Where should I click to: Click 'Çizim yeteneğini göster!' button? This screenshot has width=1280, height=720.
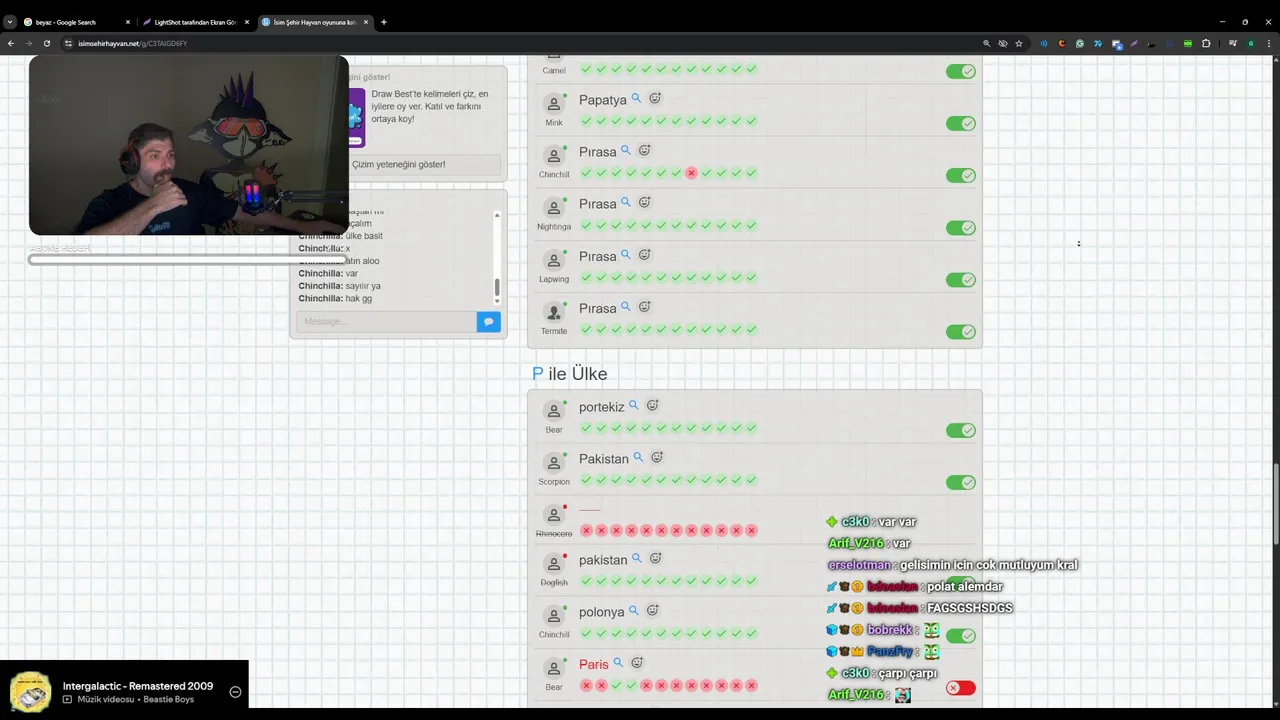click(x=399, y=164)
